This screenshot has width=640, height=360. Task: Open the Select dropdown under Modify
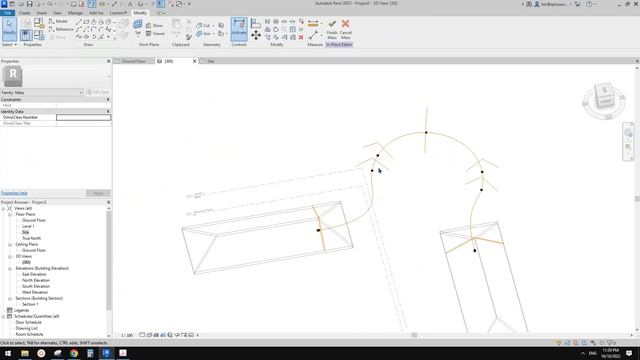(x=9, y=44)
